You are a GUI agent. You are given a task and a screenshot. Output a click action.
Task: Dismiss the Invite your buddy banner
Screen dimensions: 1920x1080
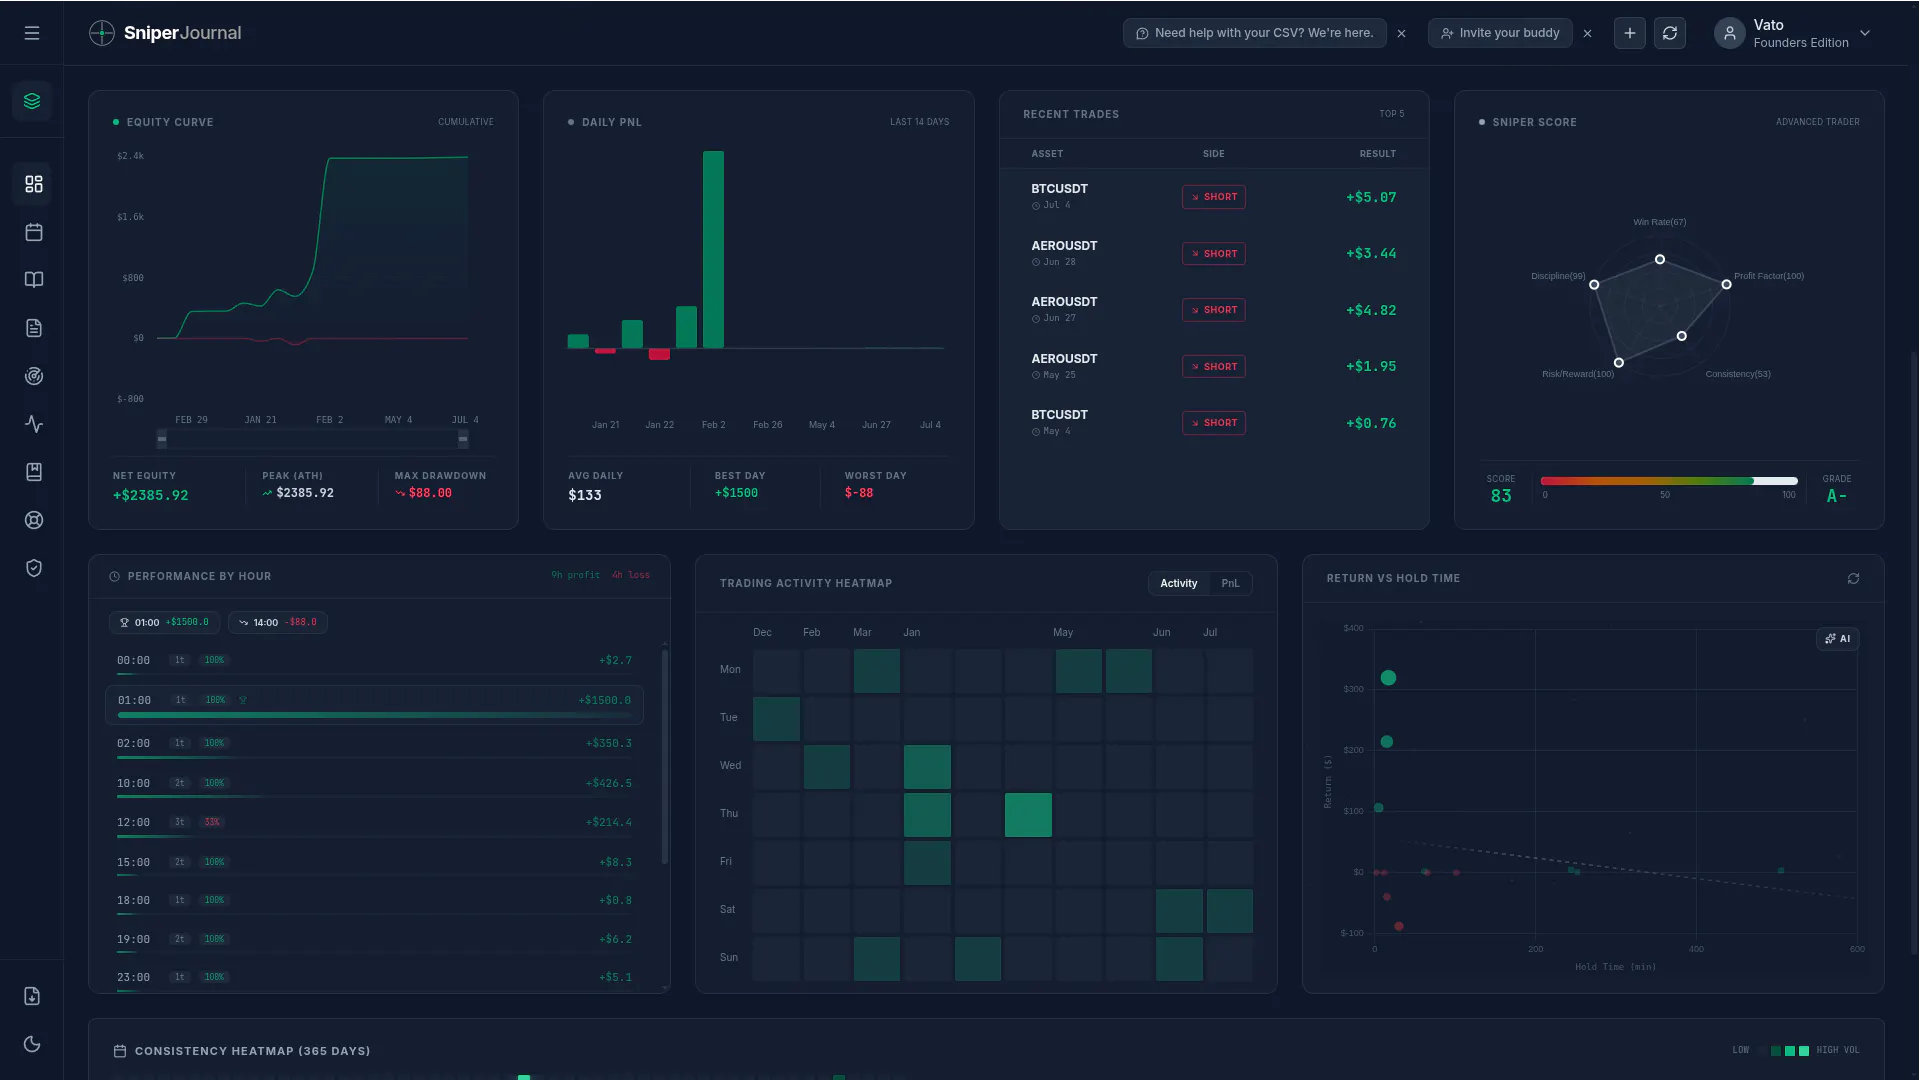click(x=1588, y=33)
